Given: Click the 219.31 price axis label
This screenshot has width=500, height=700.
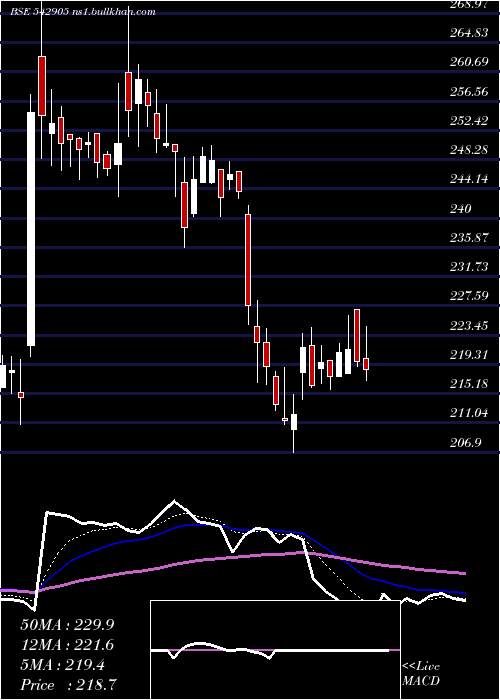Looking at the screenshot, I should pos(468,355).
